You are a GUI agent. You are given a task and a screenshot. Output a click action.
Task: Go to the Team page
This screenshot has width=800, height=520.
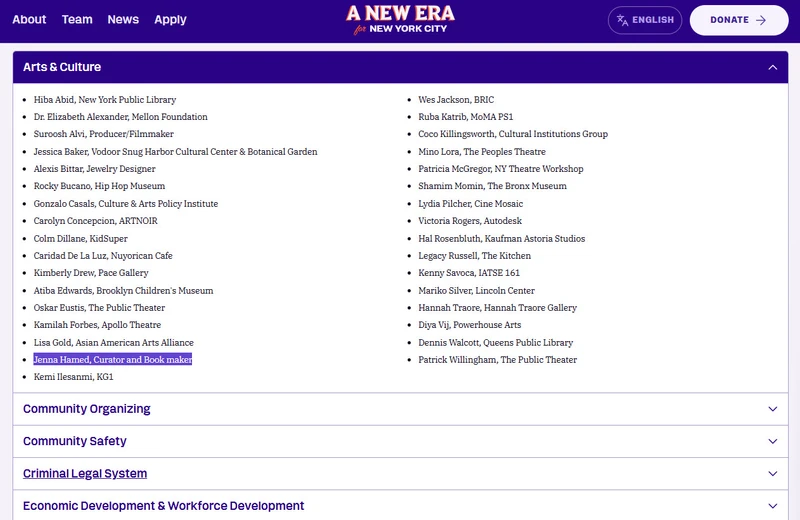[77, 19]
